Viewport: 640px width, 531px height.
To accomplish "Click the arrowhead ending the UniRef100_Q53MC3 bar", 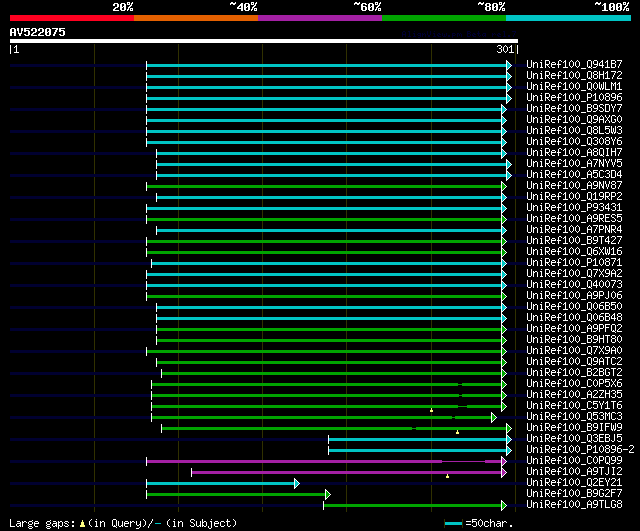I will (494, 418).
